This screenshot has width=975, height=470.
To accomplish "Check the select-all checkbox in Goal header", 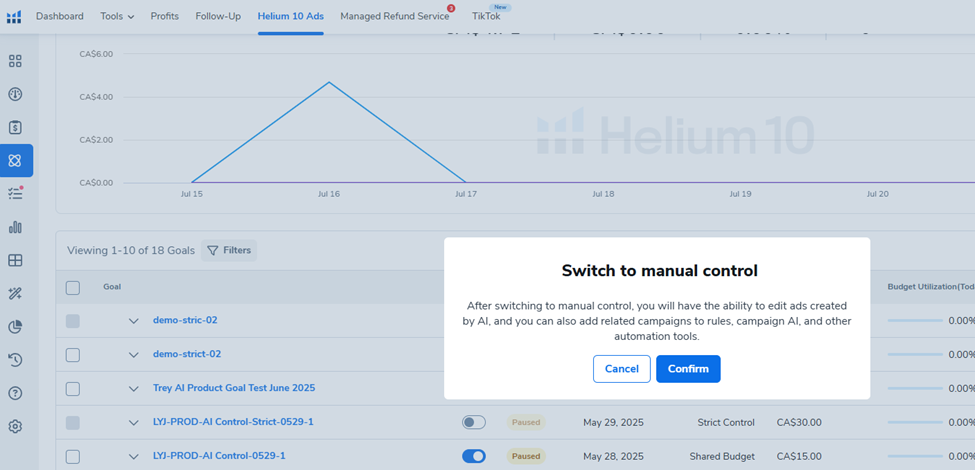I will pos(72,288).
